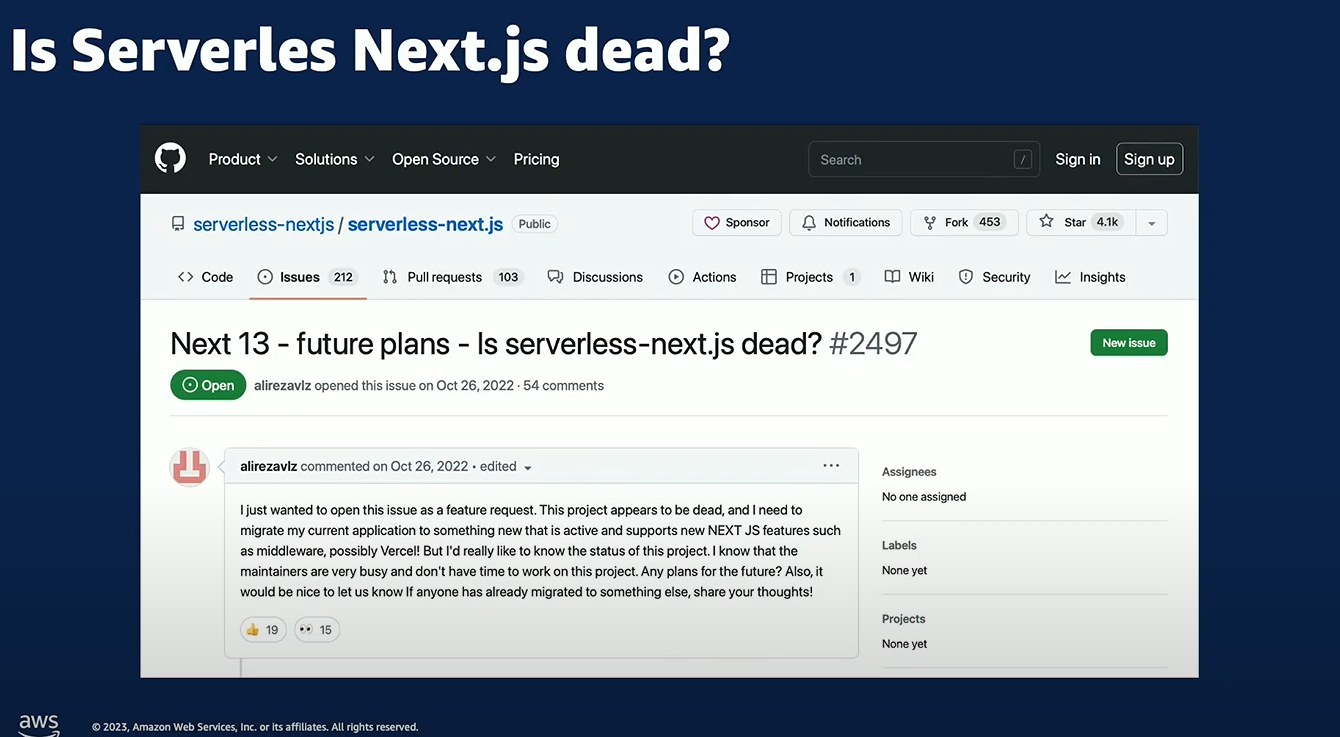
Task: Open the comment three-dot options menu
Action: pos(831,465)
